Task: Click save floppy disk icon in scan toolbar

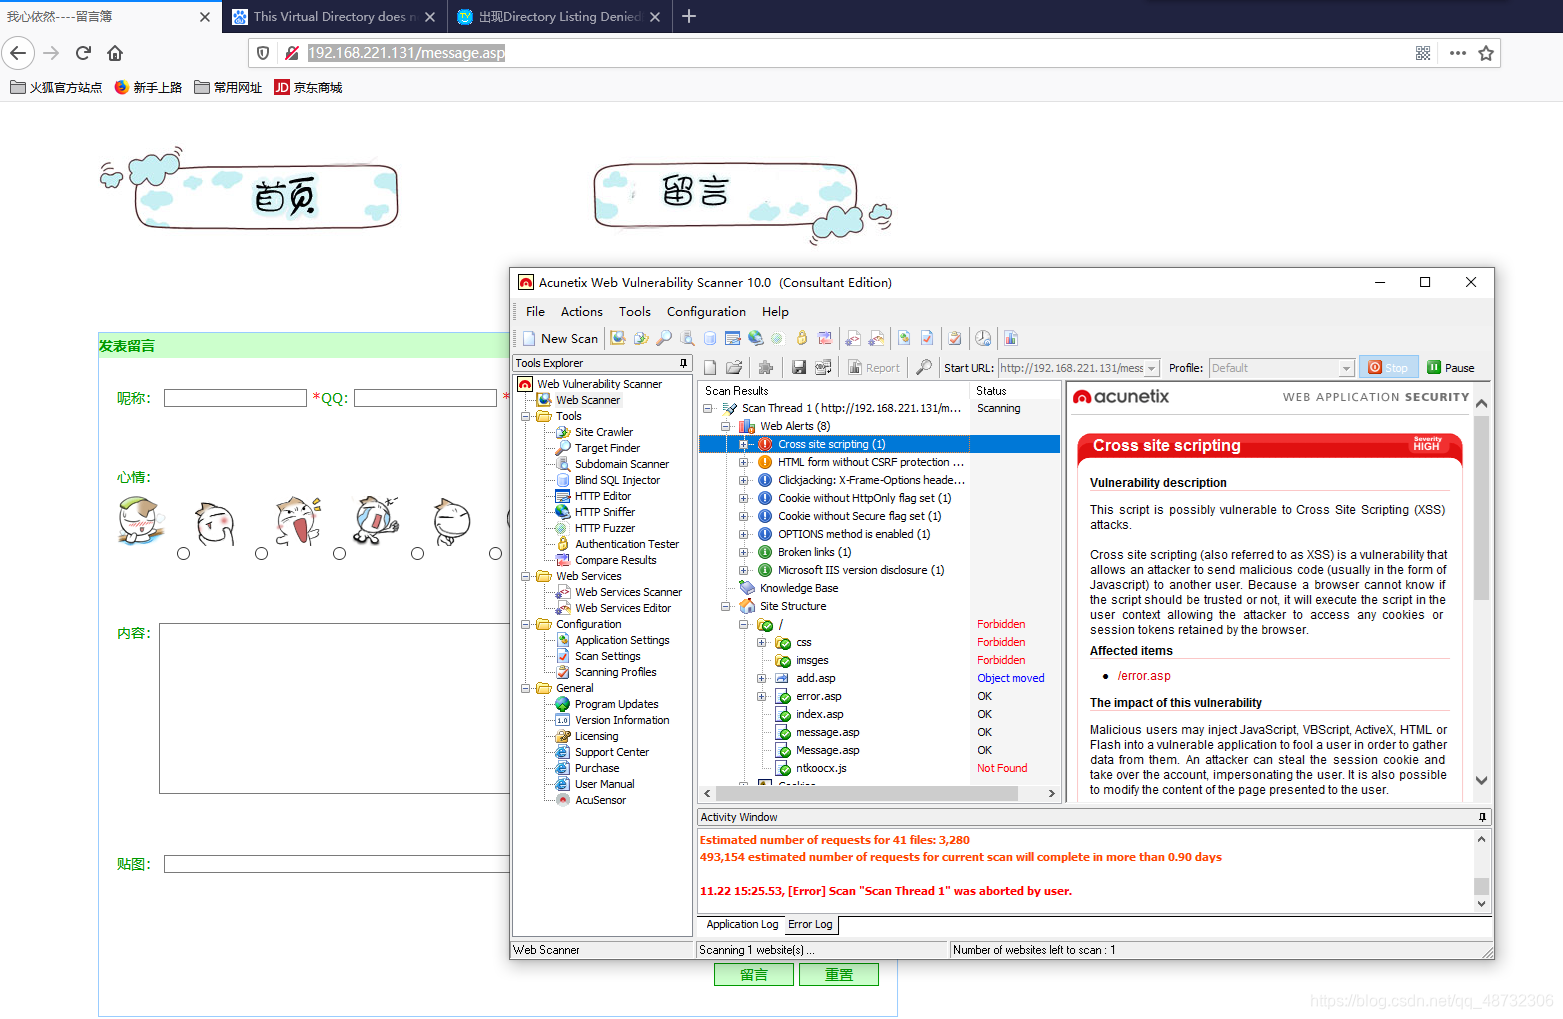Action: 799,368
